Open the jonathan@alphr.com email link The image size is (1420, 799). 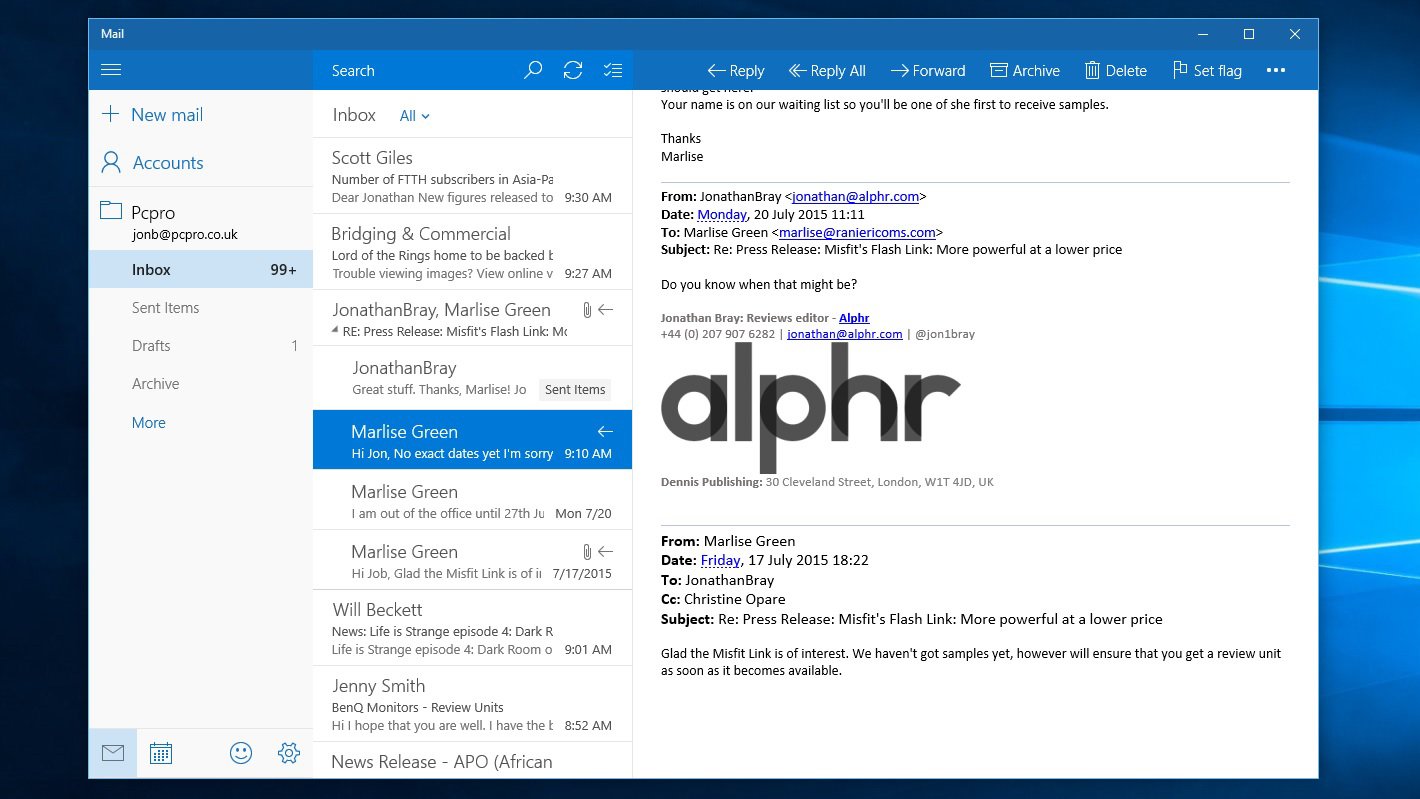(x=845, y=333)
